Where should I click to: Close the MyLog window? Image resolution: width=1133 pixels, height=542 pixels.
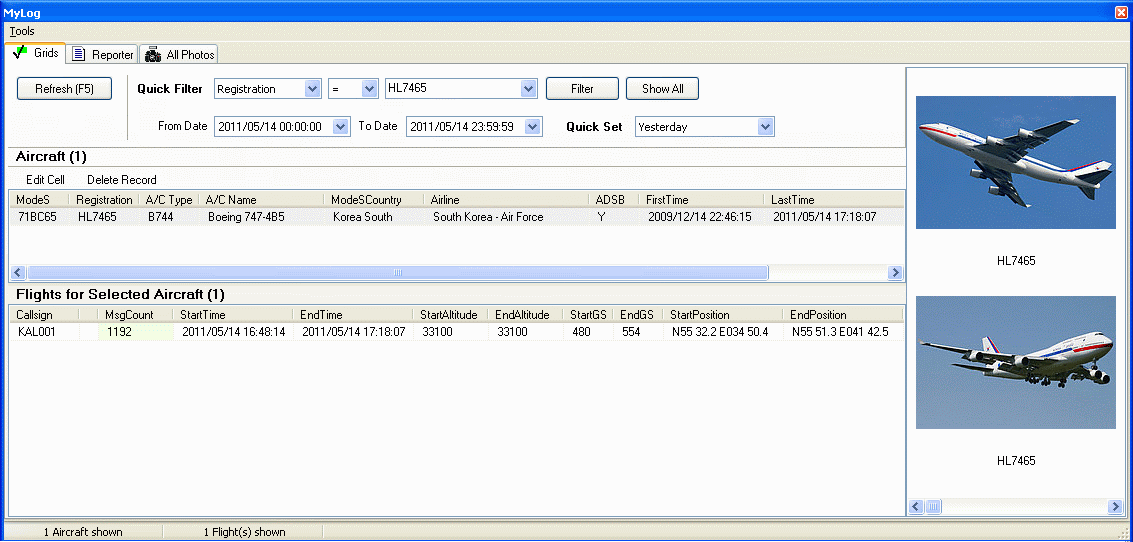click(x=1121, y=11)
